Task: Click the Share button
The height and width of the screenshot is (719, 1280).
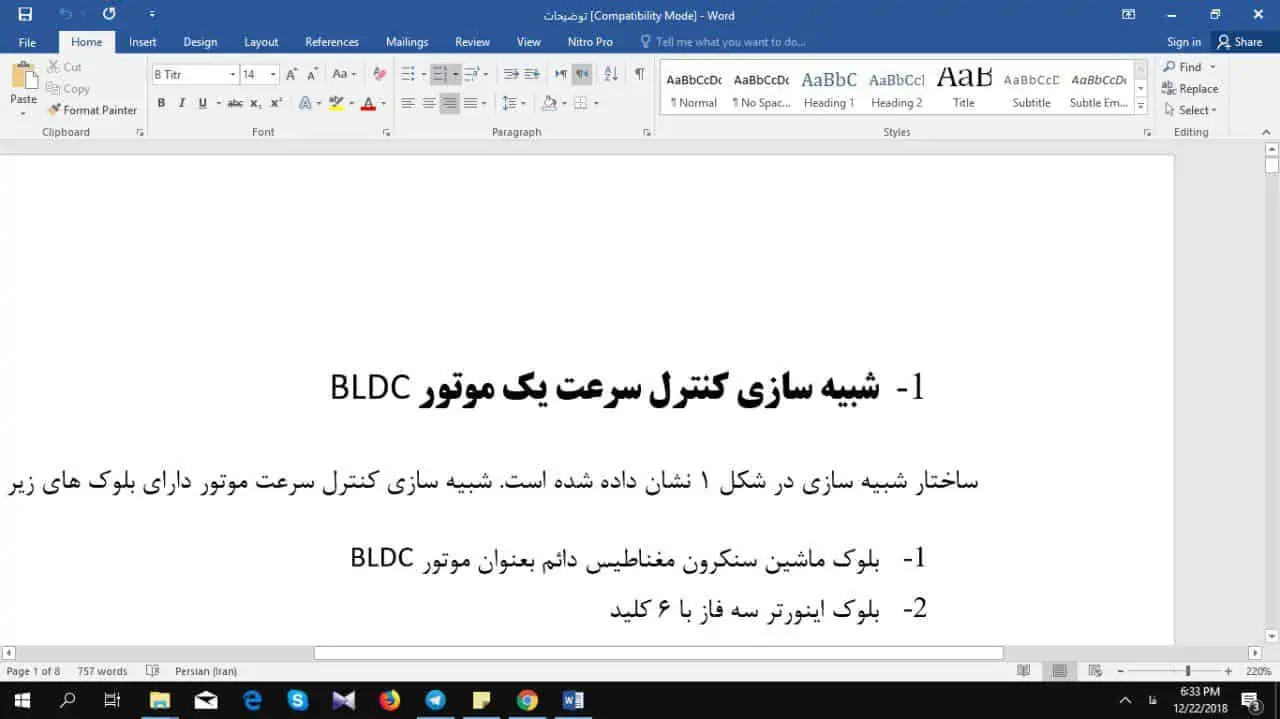Action: [x=1239, y=42]
